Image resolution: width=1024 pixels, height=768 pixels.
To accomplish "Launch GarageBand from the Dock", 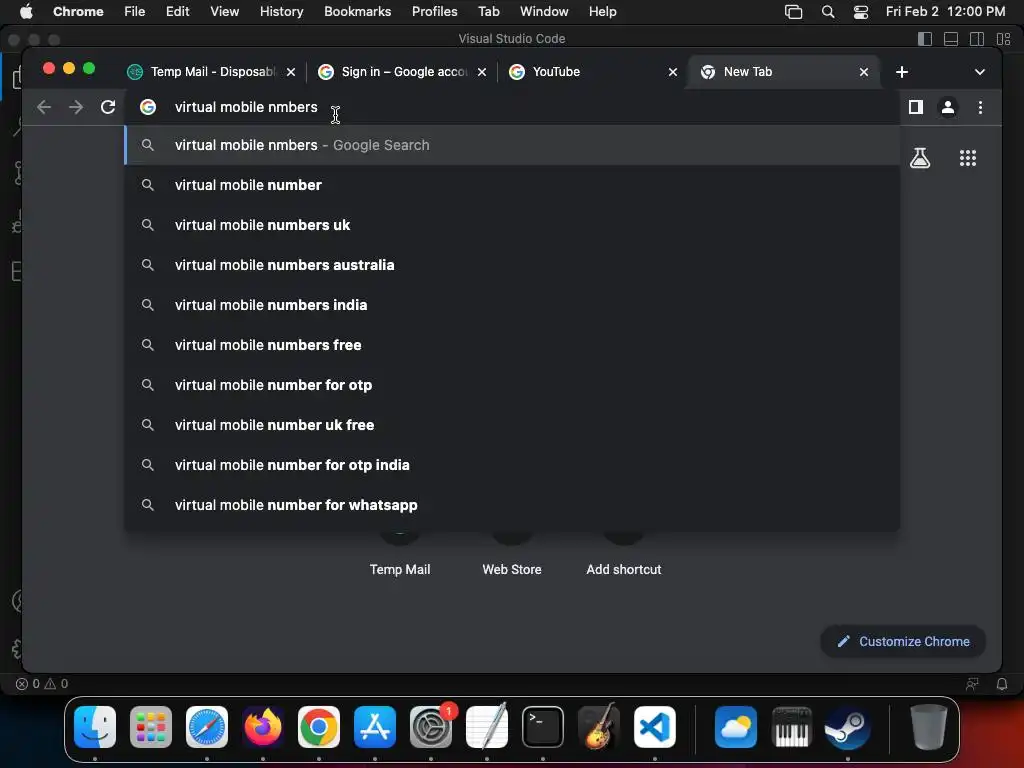I will click(x=599, y=727).
